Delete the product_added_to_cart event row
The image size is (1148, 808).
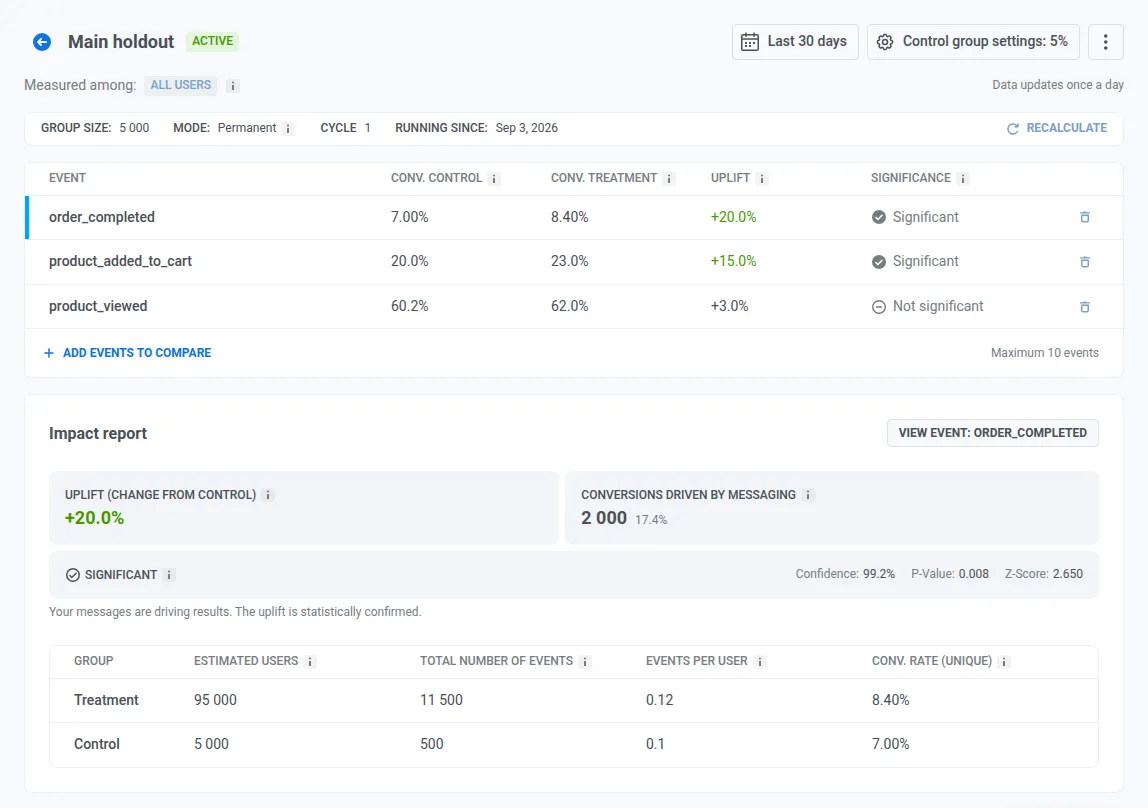point(1085,262)
